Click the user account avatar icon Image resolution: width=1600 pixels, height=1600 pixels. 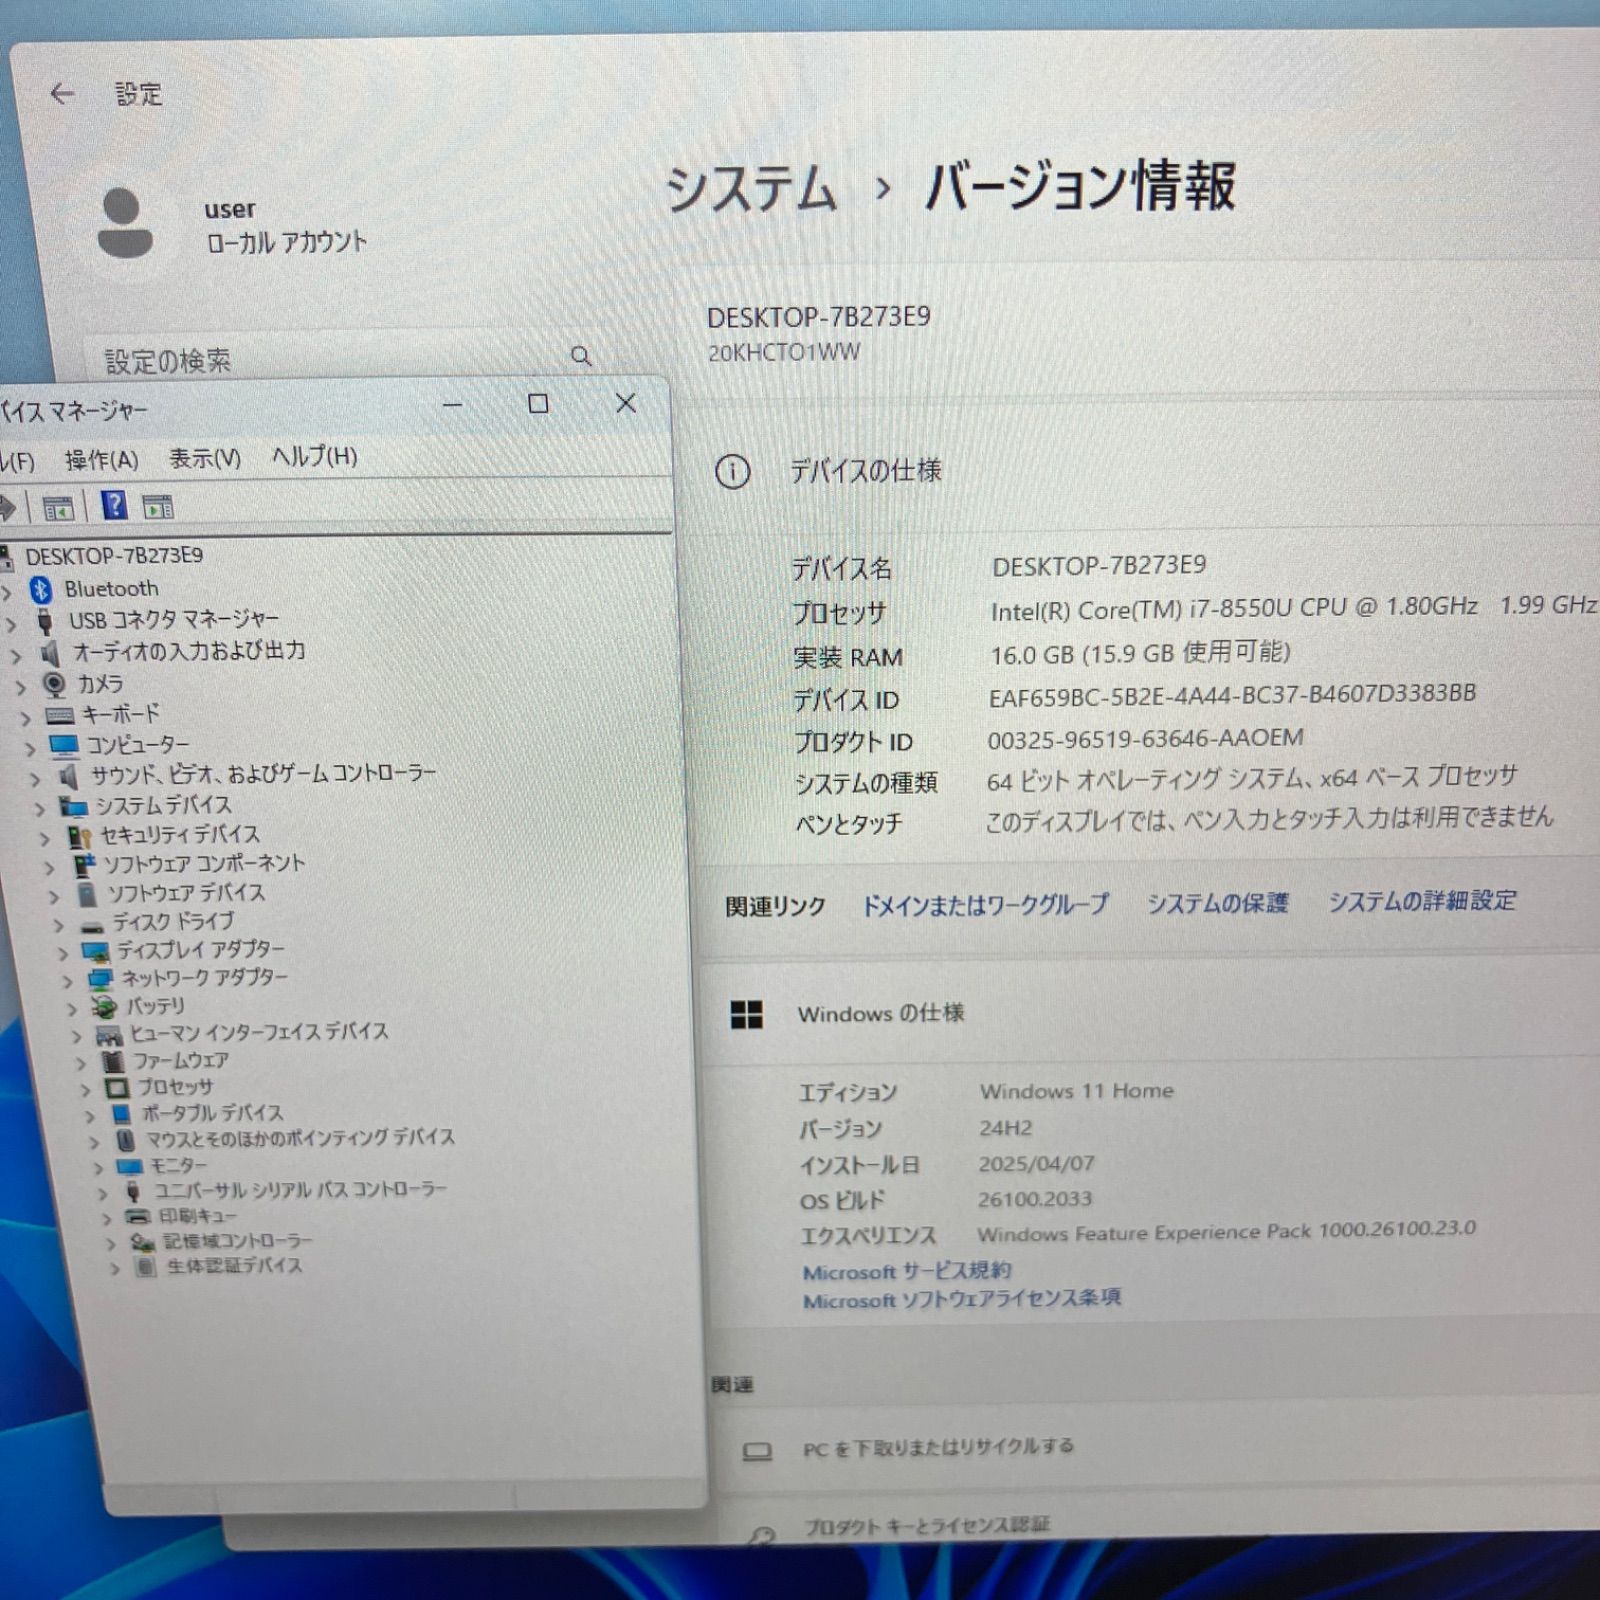click(125, 223)
